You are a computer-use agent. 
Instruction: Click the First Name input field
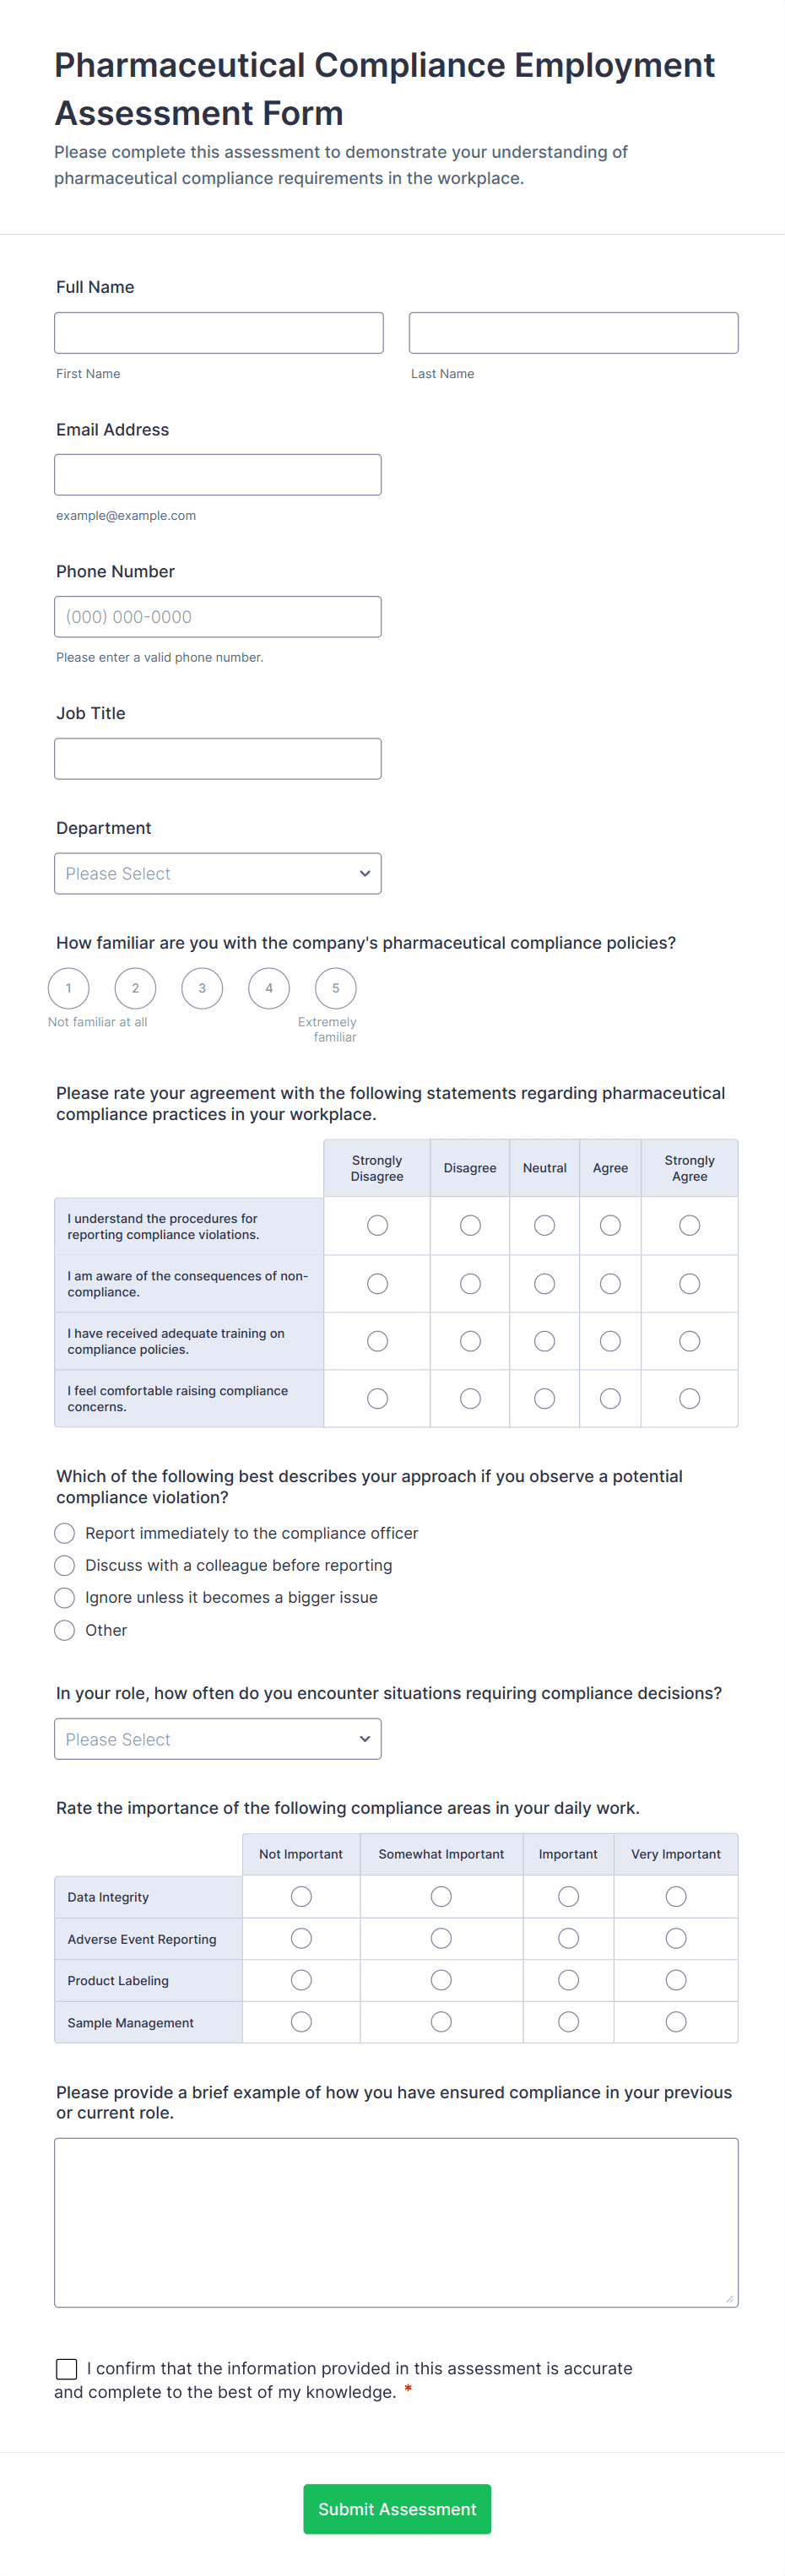218,333
